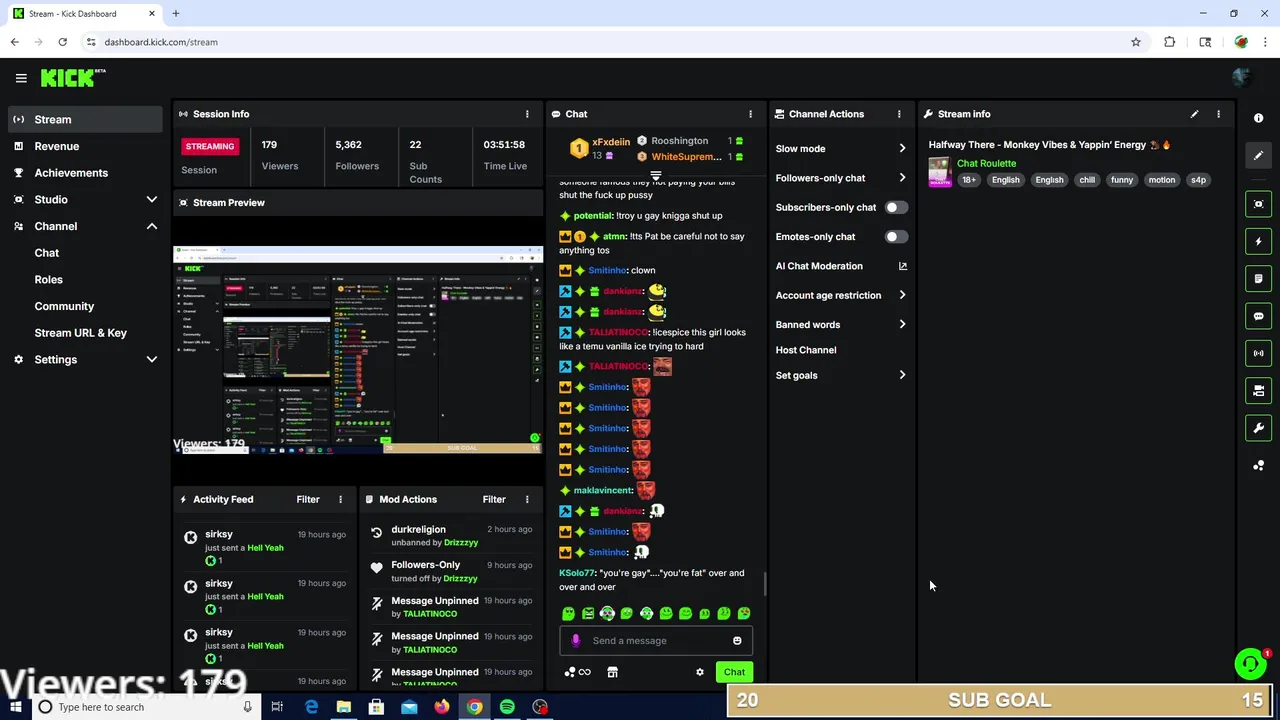Open Achievements in the sidebar
The image size is (1280, 720).
(83, 173)
